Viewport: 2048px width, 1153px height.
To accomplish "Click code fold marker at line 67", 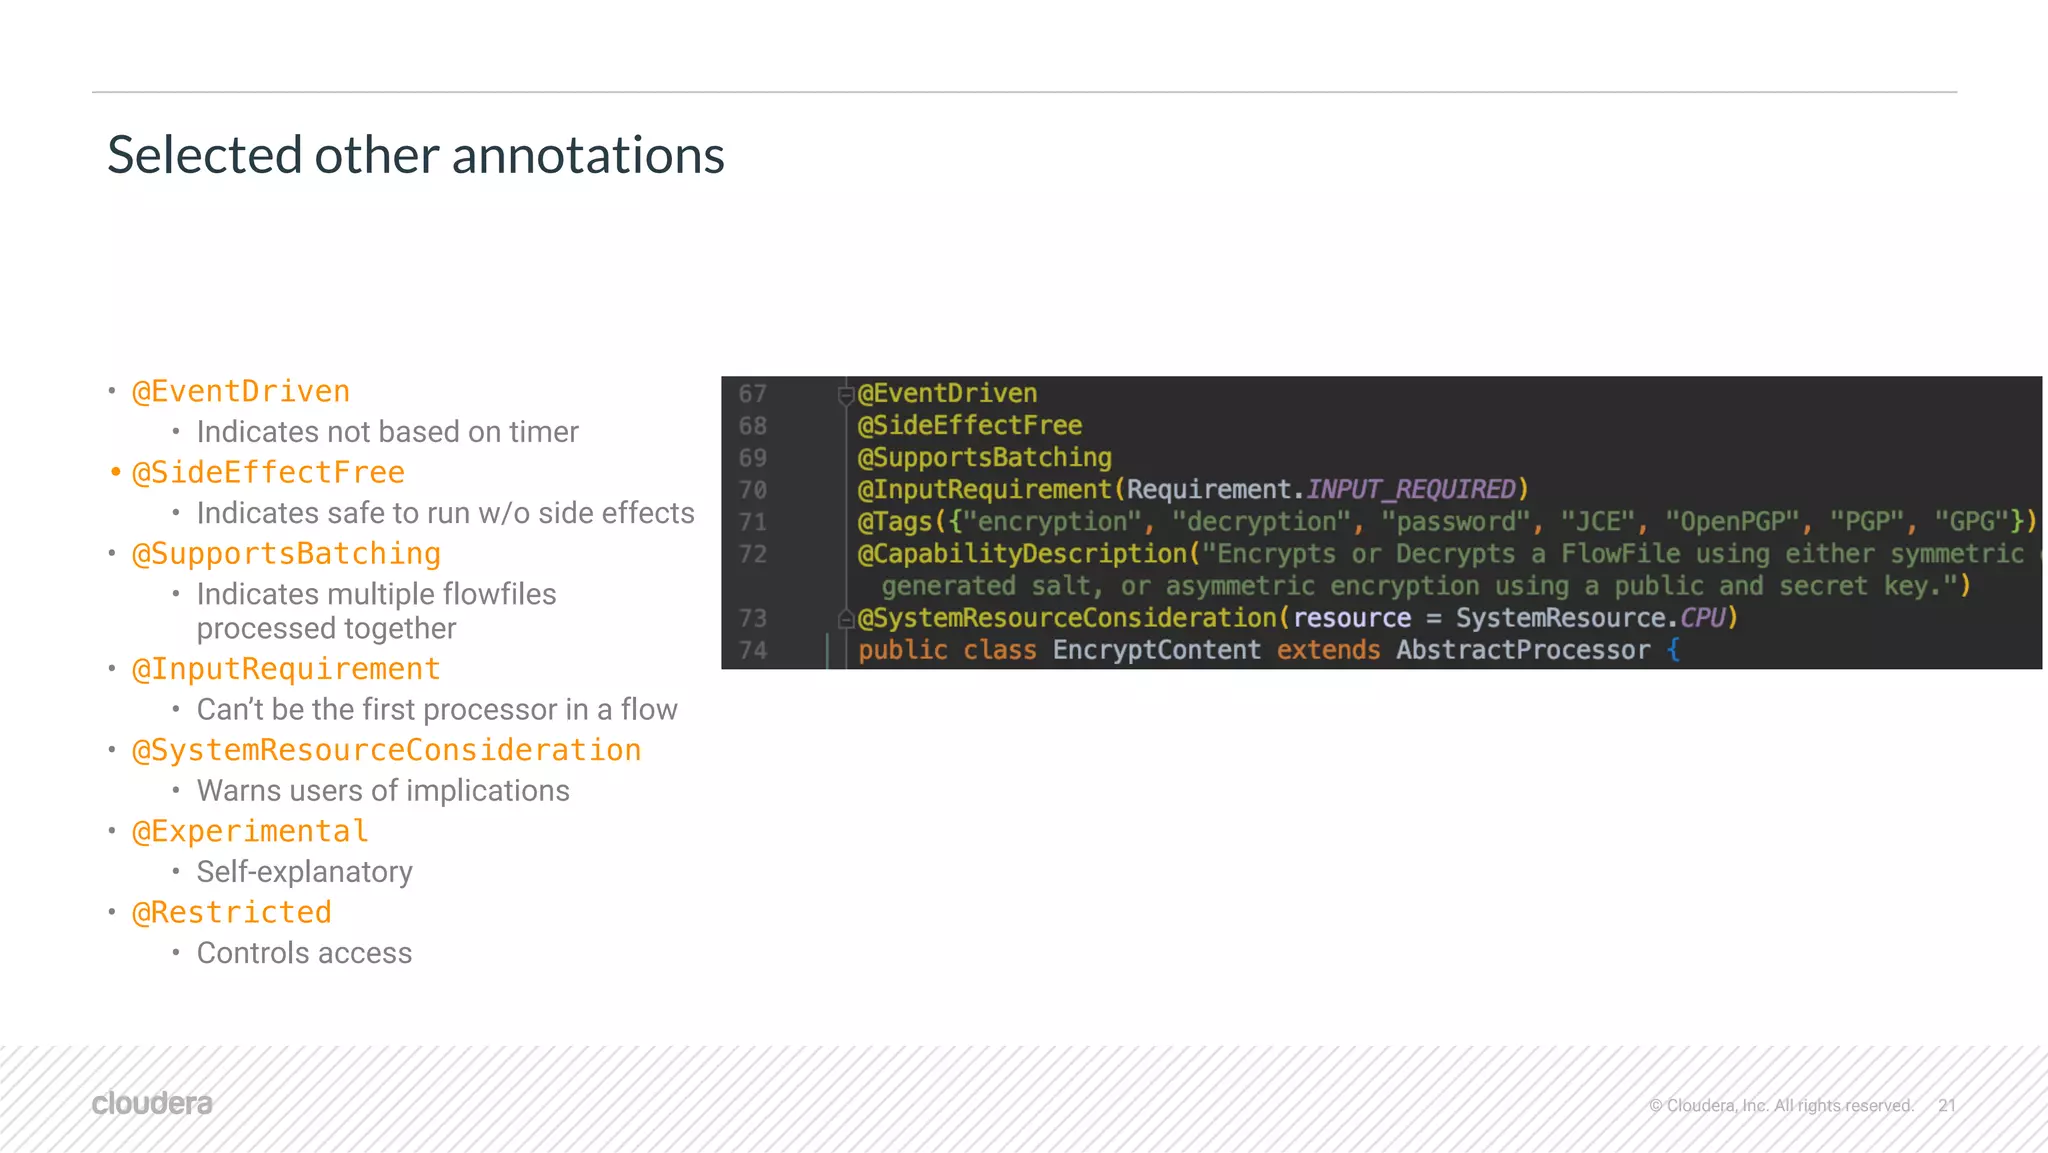I will click(x=845, y=395).
